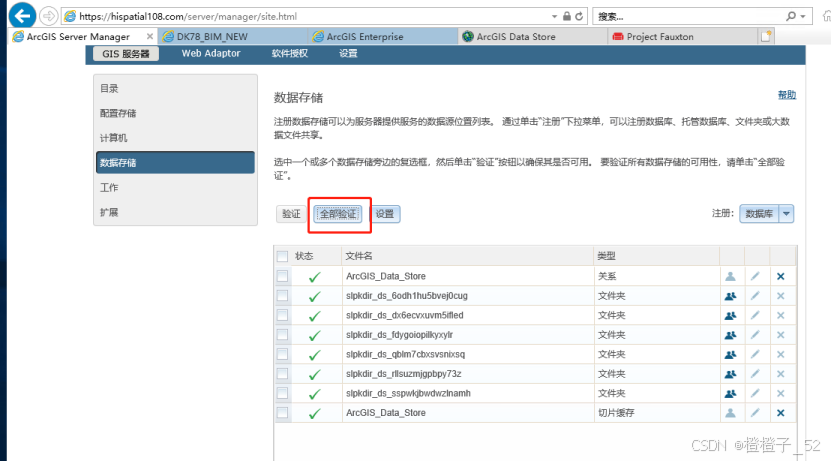Image resolution: width=831 pixels, height=461 pixels.
Task: Click the browser forward arrow button
Action: click(49, 16)
